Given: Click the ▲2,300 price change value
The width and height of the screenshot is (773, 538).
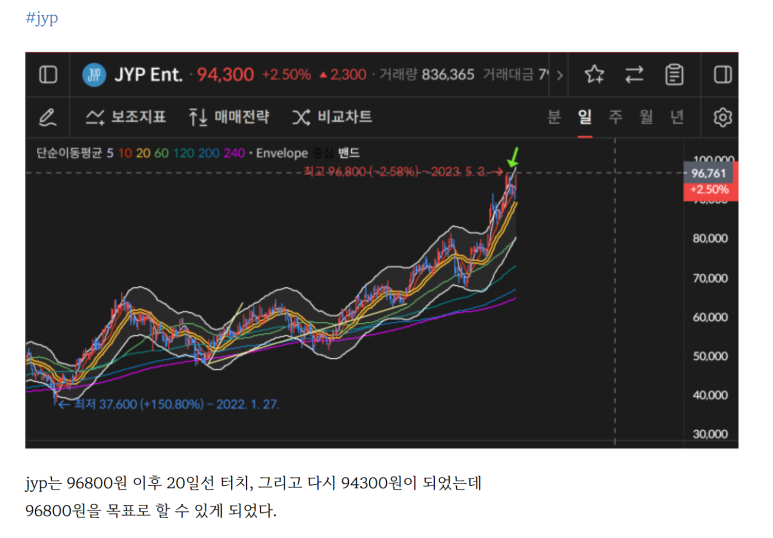Looking at the screenshot, I should click(x=343, y=75).
